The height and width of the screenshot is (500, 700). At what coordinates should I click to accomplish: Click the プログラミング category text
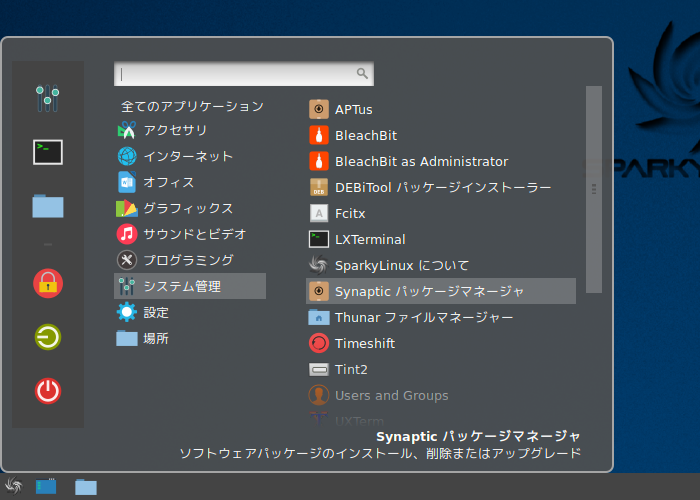pos(188,260)
